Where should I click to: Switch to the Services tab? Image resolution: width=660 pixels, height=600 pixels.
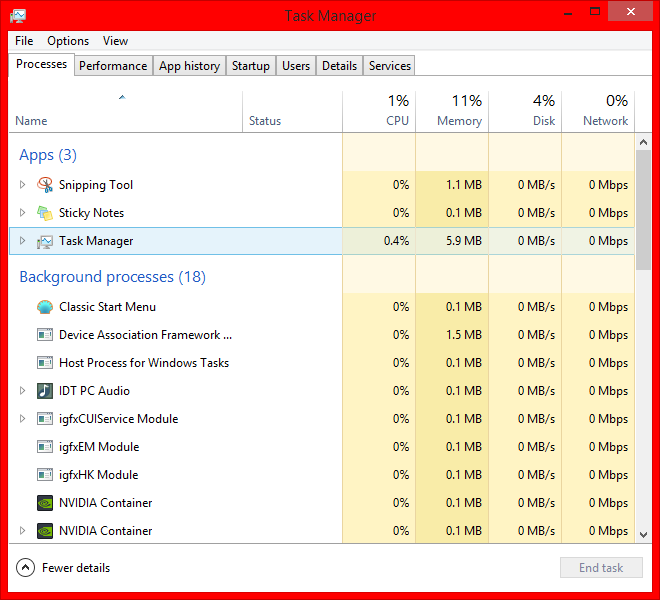(x=390, y=66)
